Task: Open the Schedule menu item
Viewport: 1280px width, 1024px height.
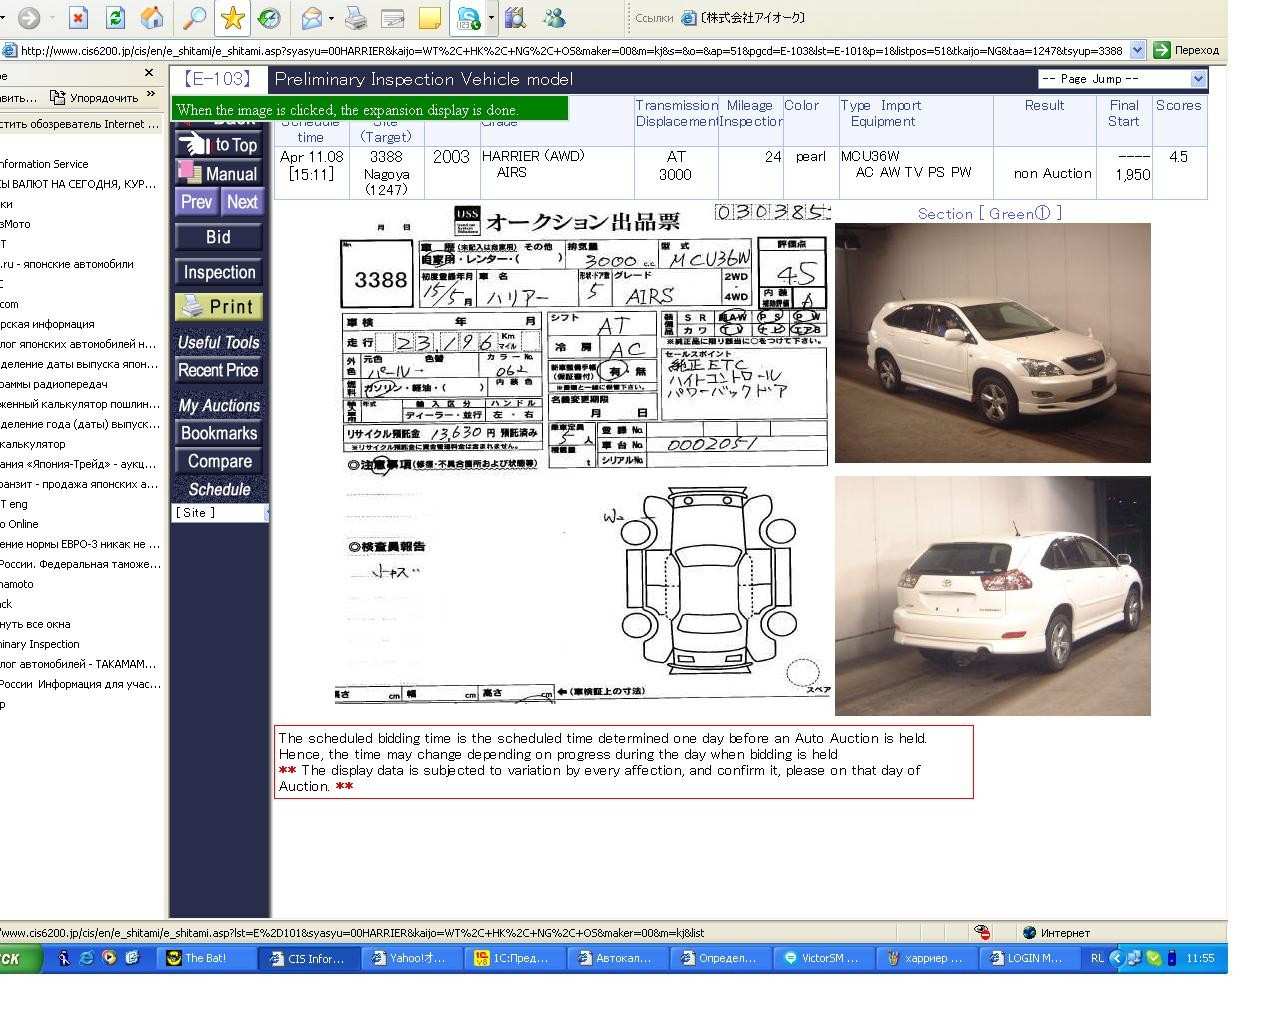Action: click(x=219, y=489)
